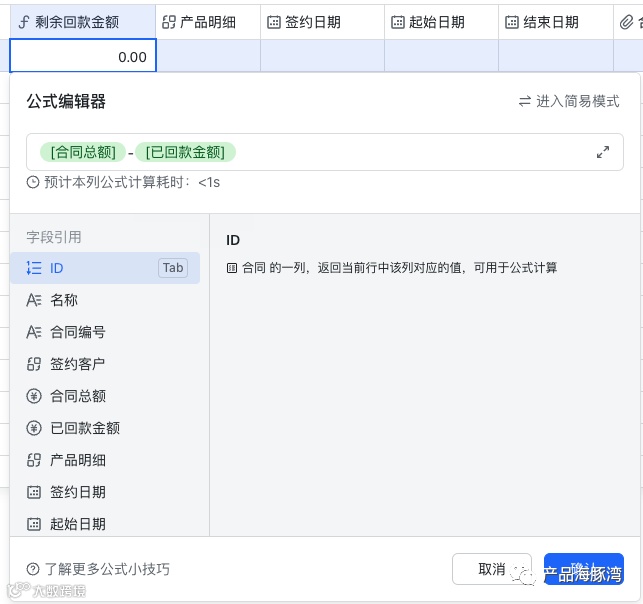Click the 起始日期 column header
This screenshot has height=604, width=643.
(441, 22)
